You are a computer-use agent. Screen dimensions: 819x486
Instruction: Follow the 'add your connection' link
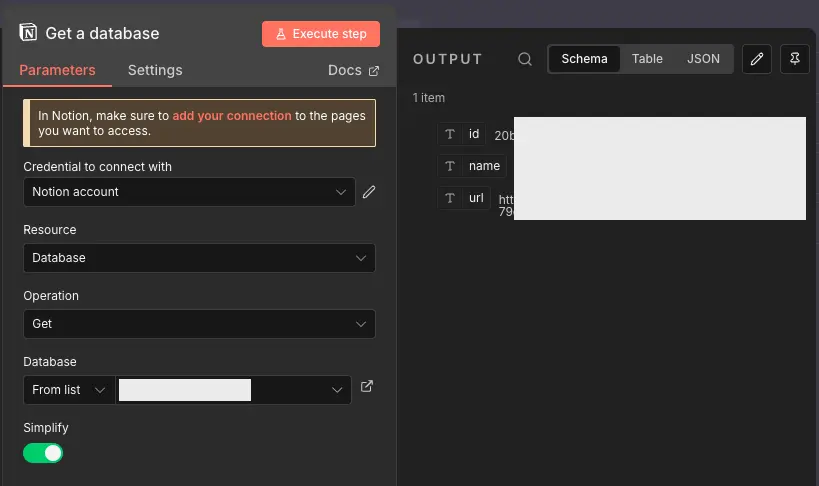tap(232, 115)
